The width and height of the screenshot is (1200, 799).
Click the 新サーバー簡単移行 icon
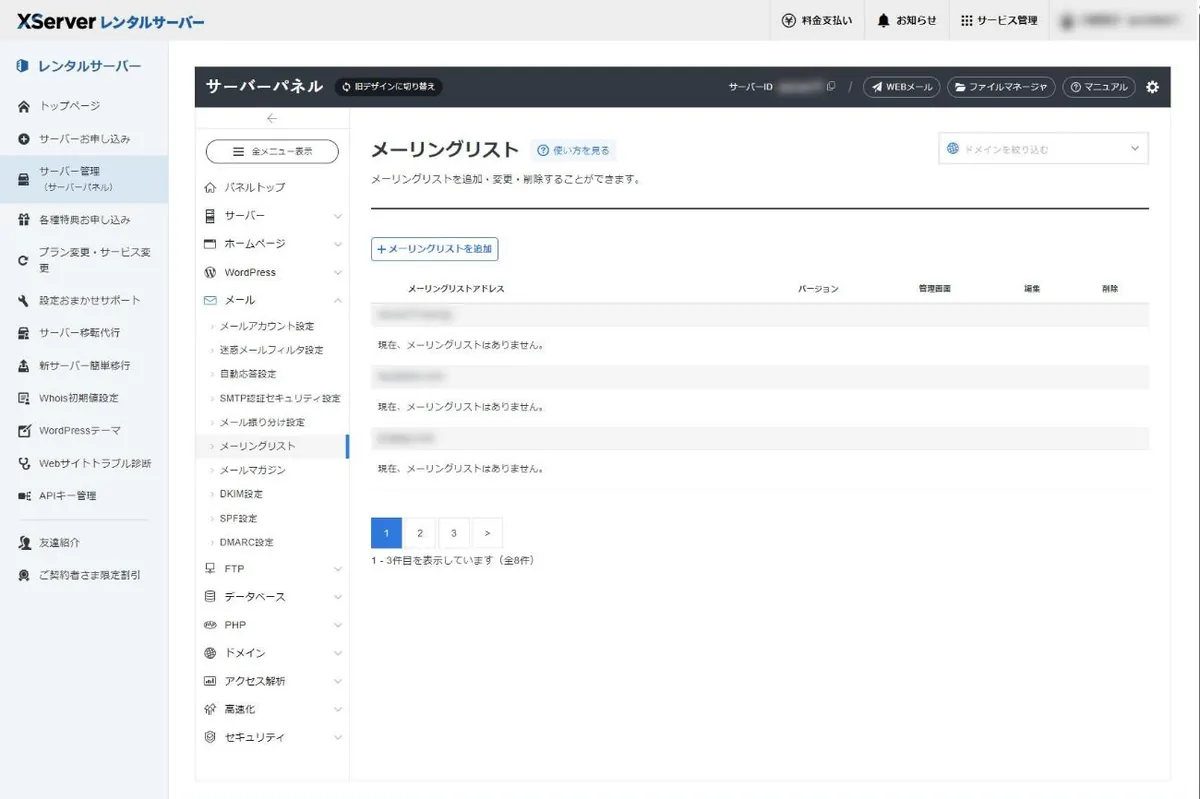(x=24, y=366)
